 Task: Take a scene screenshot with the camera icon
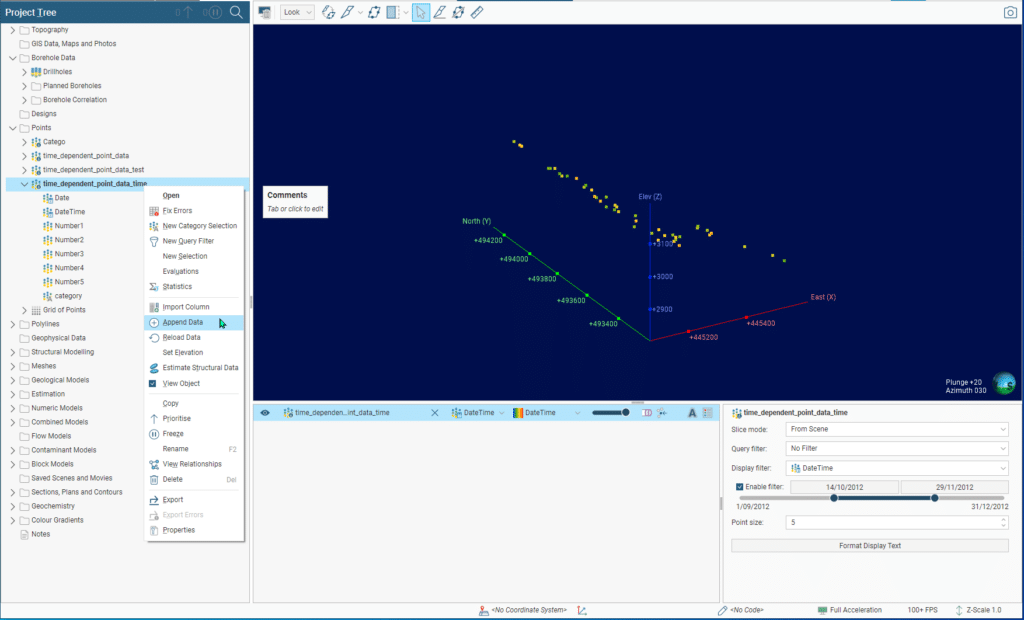(x=1009, y=12)
